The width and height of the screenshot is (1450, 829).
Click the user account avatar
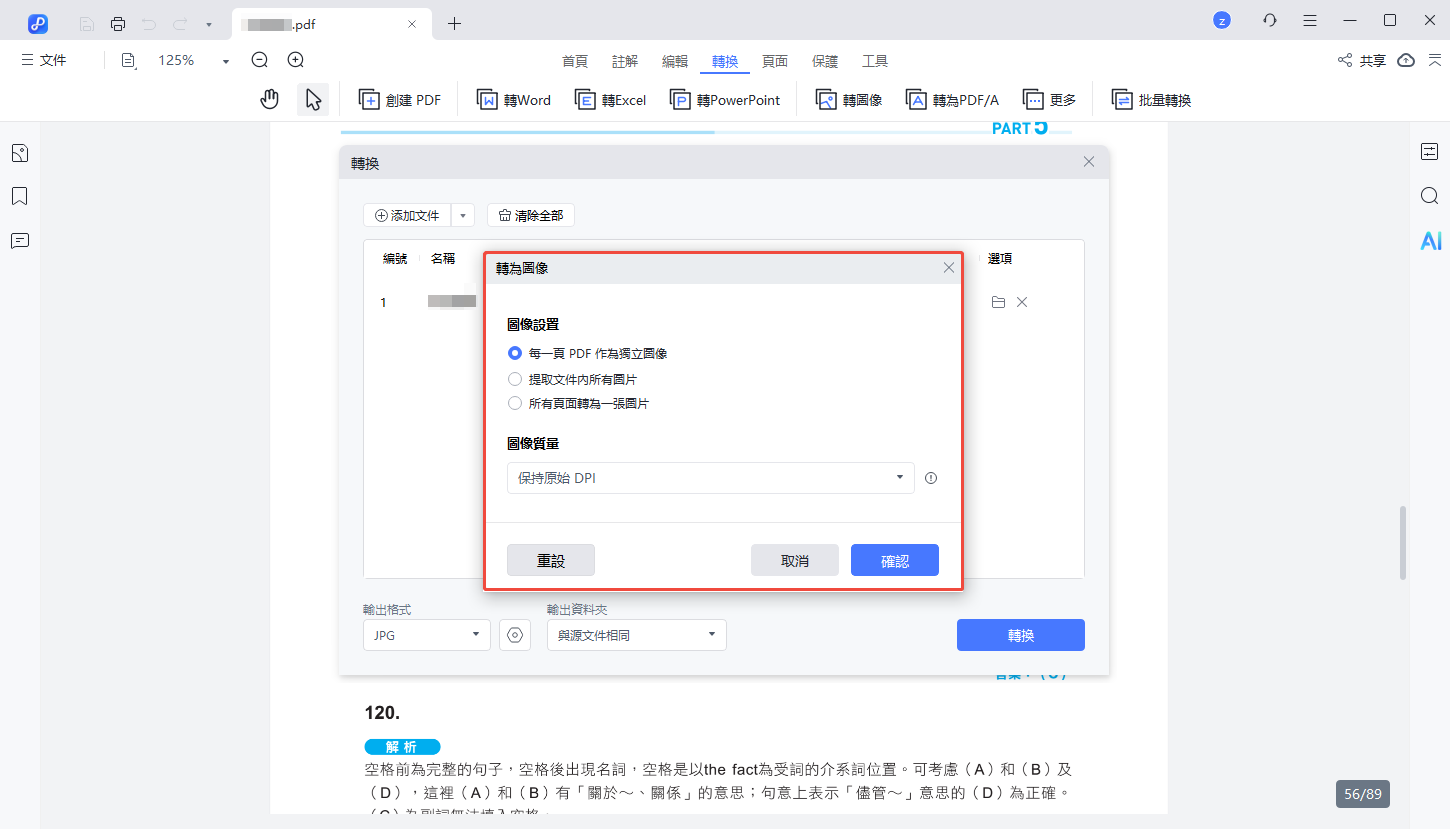1221,20
